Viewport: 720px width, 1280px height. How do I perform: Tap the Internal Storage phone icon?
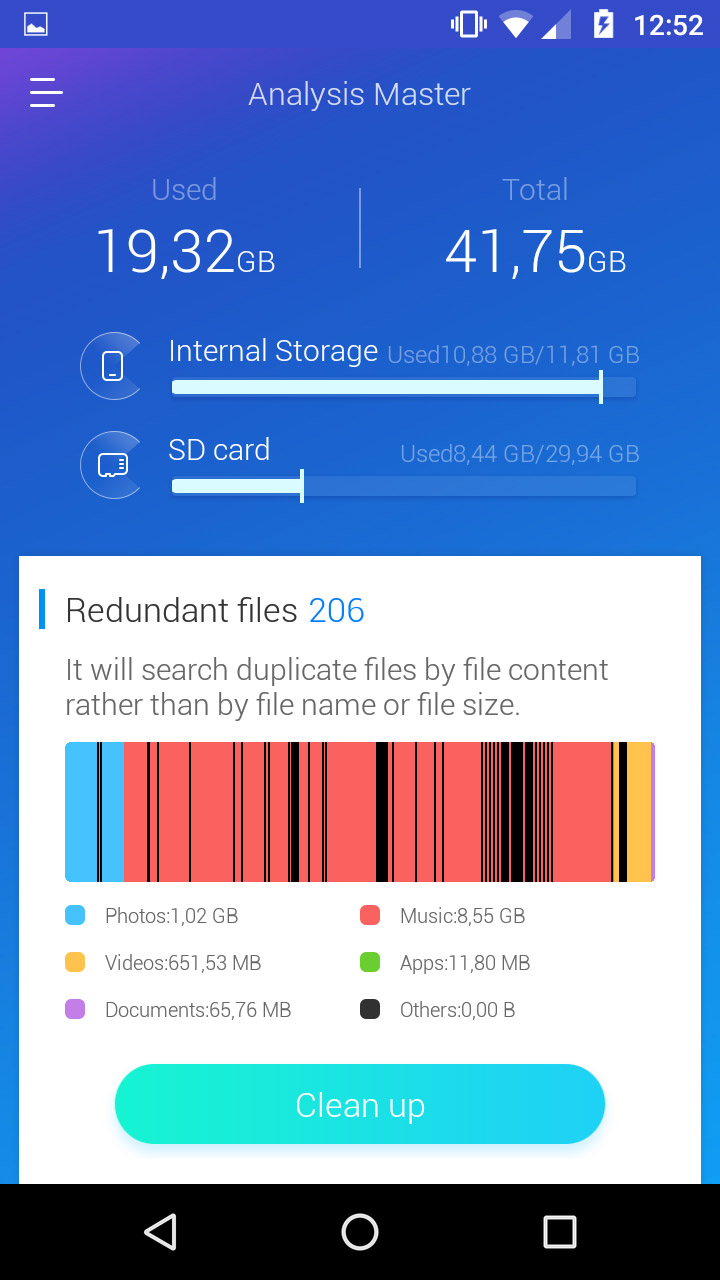(x=112, y=366)
